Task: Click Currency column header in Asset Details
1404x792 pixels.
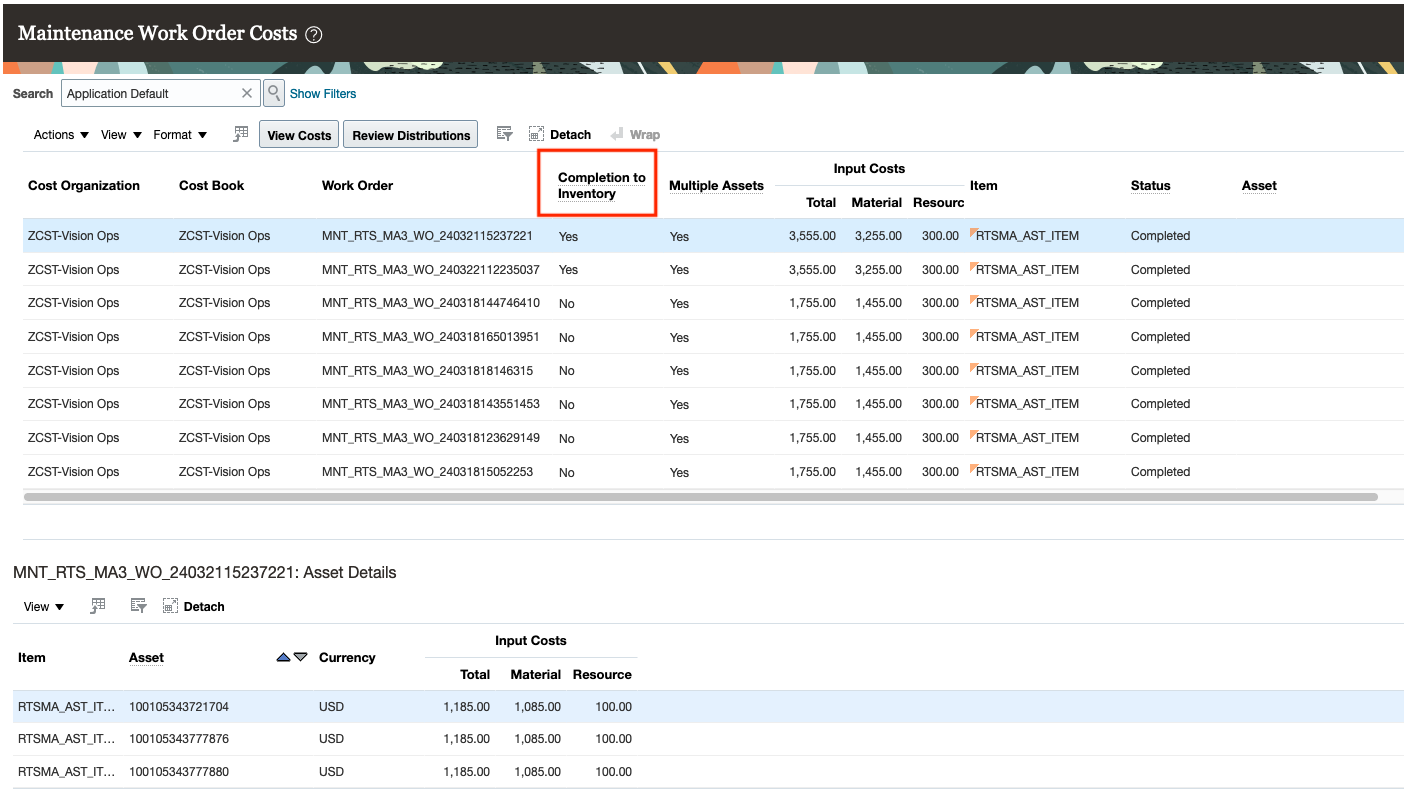Action: [x=347, y=657]
